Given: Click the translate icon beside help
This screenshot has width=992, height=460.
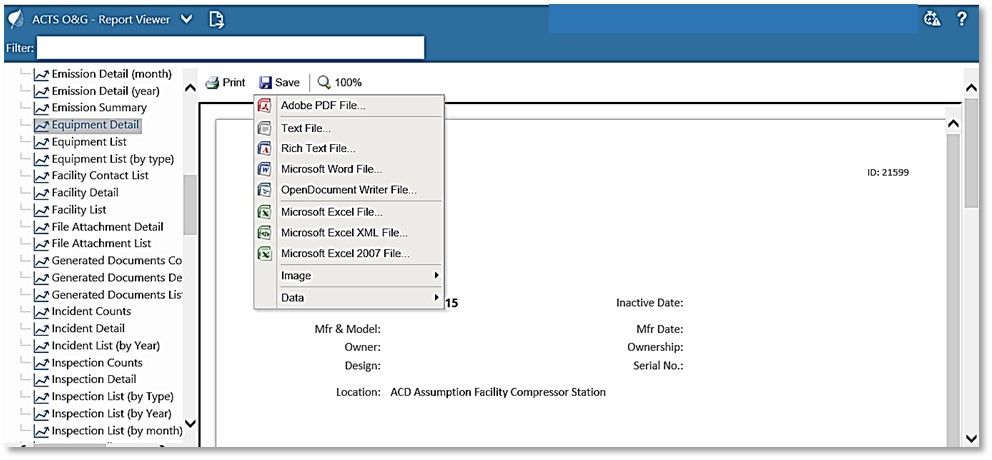Looking at the screenshot, I should (933, 19).
